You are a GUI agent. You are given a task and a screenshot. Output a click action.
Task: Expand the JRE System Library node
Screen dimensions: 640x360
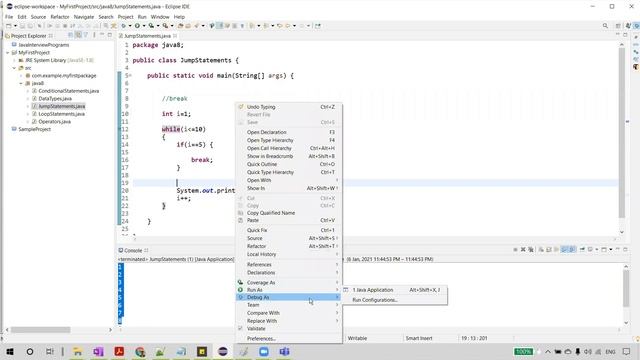pos(15,60)
